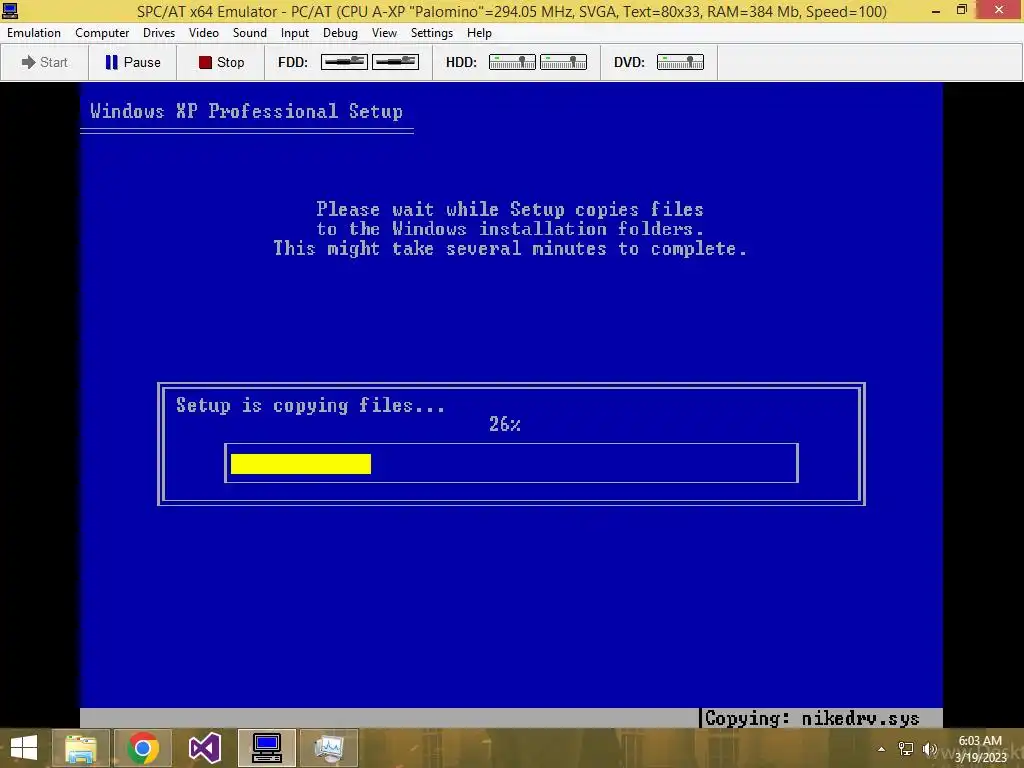
Task: Click the Start emulation button
Action: [x=44, y=62]
